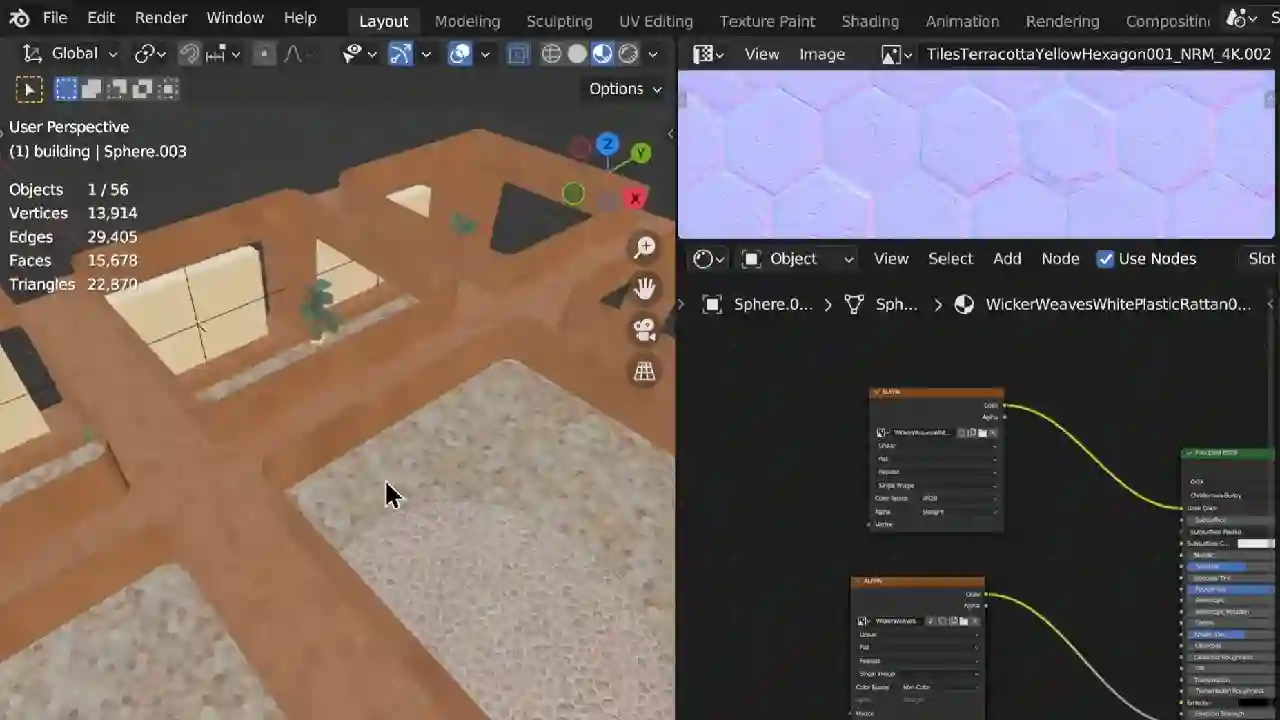Enable Material Preview viewport shading
1280x720 pixels.
coord(602,54)
